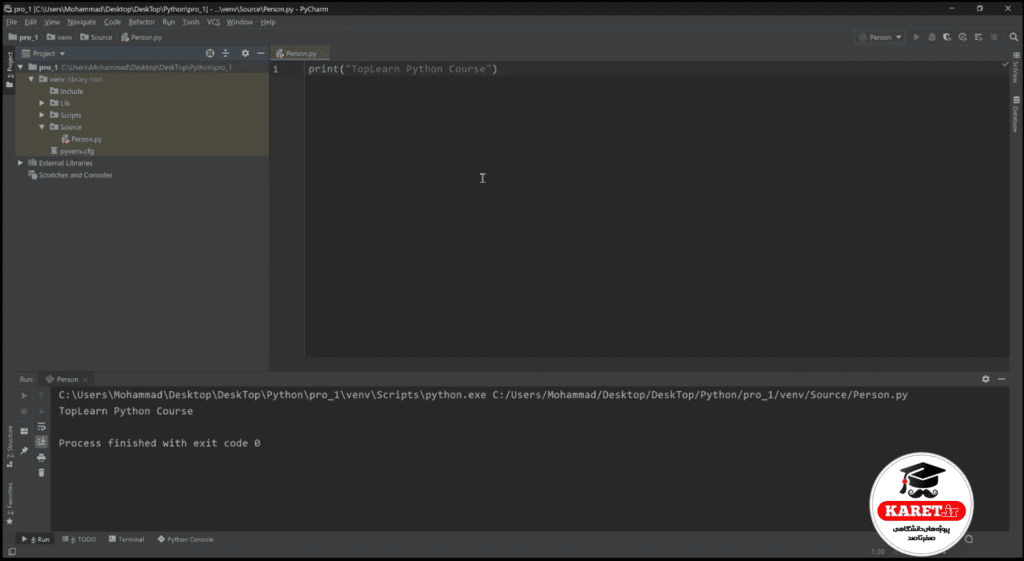The width and height of the screenshot is (1024, 561).
Task: Open the Edit menu
Action: [x=31, y=22]
